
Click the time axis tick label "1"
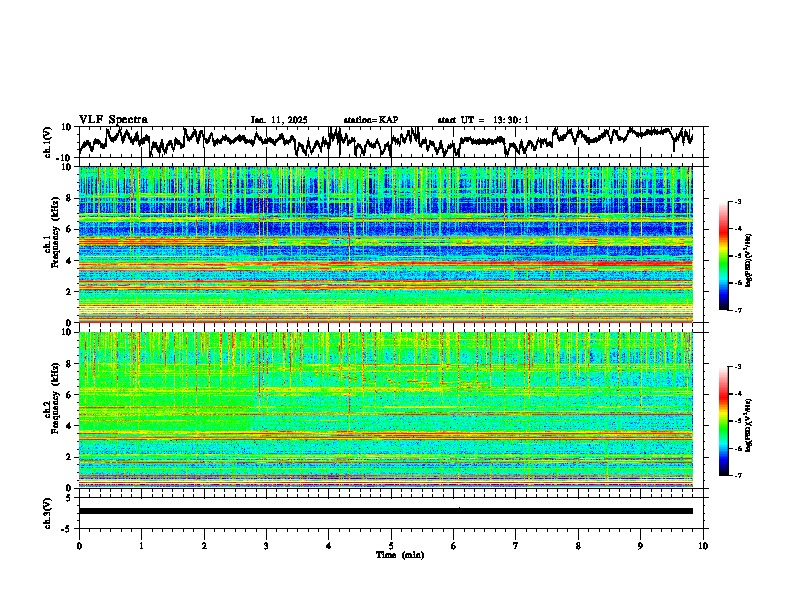141,546
